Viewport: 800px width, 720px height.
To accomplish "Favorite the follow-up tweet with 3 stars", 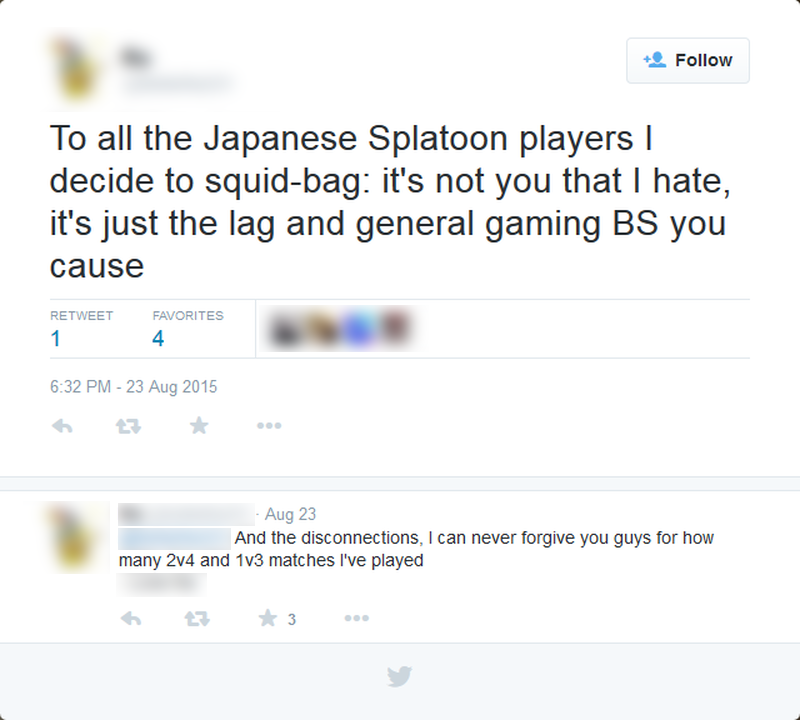I will 267,618.
